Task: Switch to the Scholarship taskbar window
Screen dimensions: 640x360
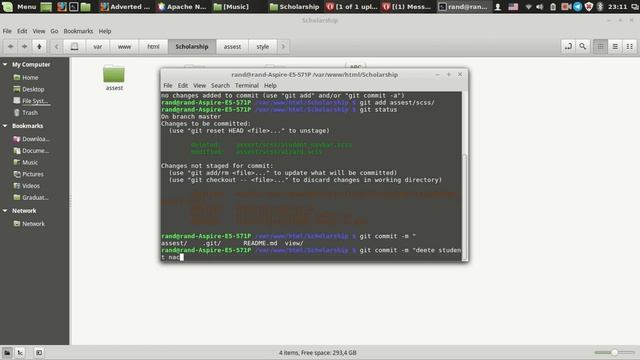Action: 294,7
